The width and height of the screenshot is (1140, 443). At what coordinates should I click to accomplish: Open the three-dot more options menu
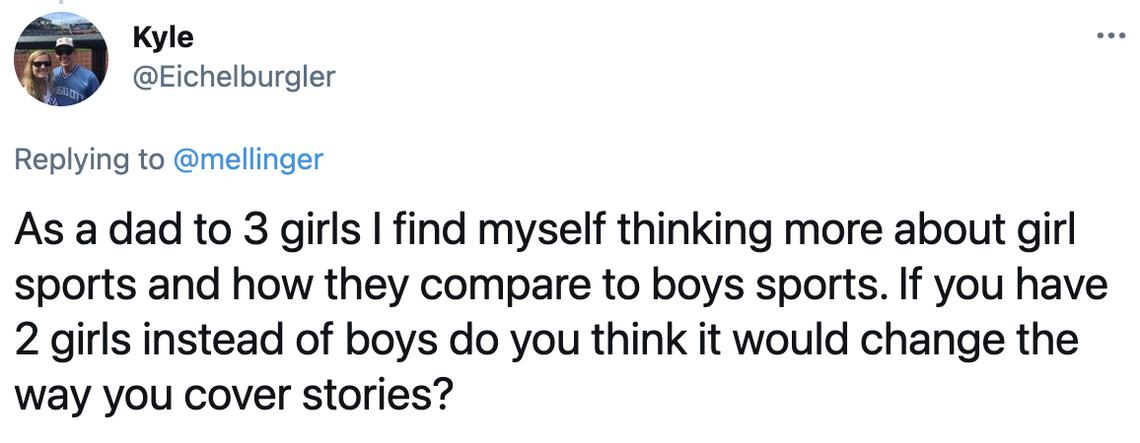[1111, 37]
